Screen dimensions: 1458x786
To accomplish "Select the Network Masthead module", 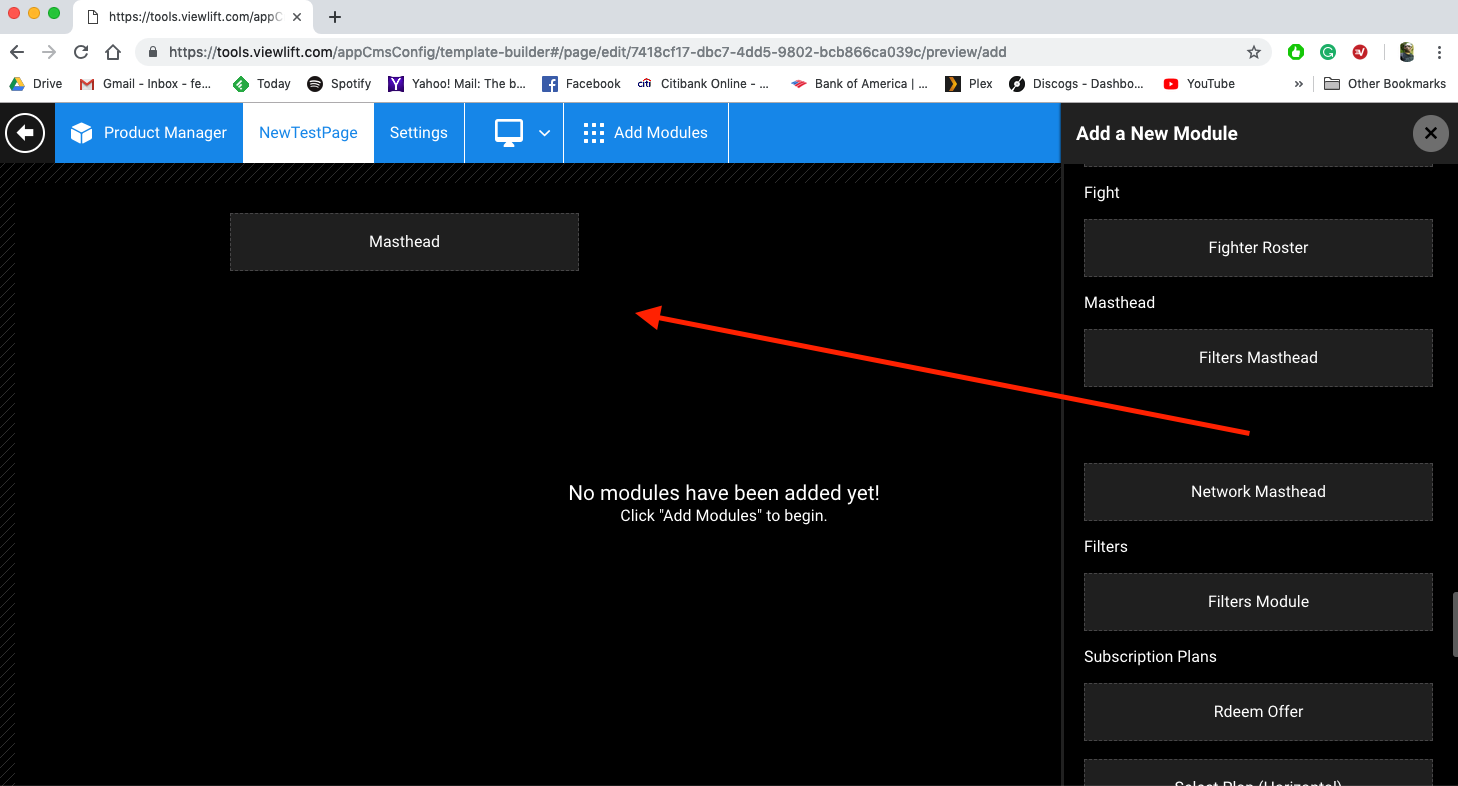I will (x=1258, y=492).
